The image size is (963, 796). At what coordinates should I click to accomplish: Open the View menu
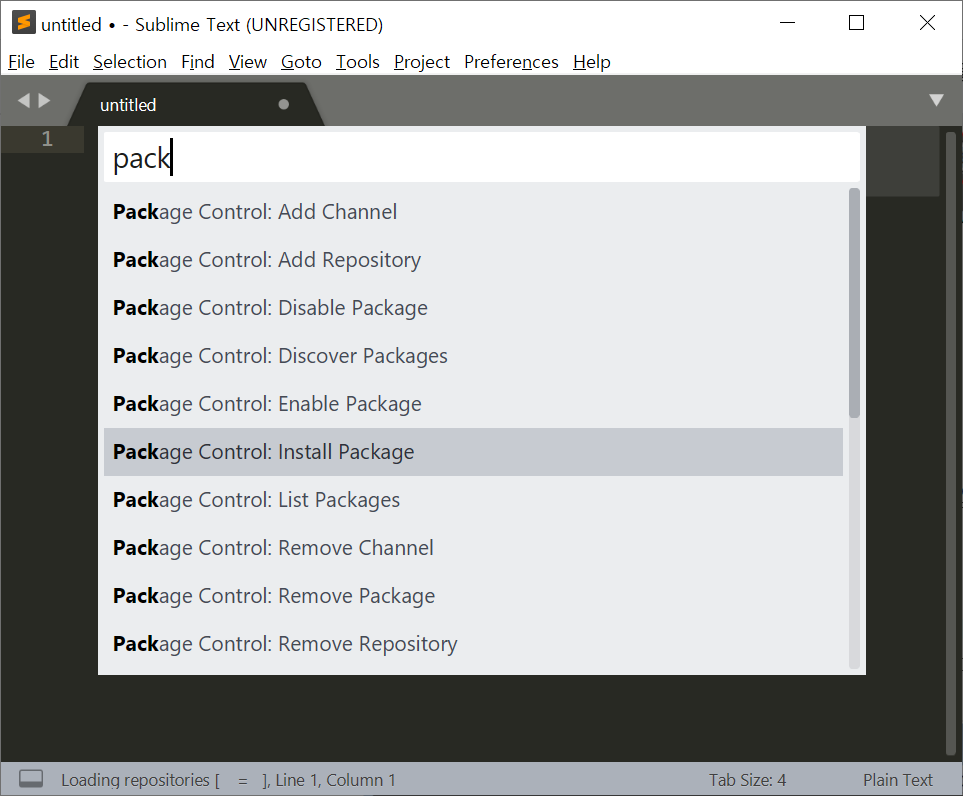tap(248, 62)
